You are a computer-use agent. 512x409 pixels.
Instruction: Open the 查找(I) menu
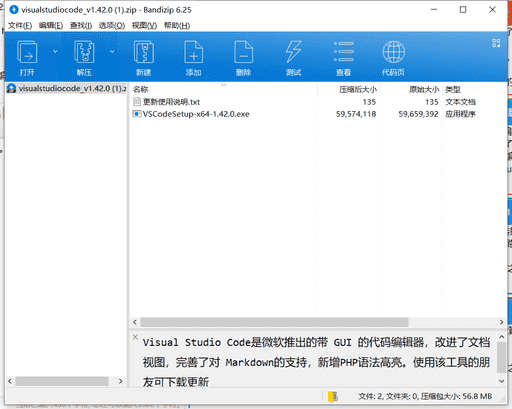tap(81, 26)
